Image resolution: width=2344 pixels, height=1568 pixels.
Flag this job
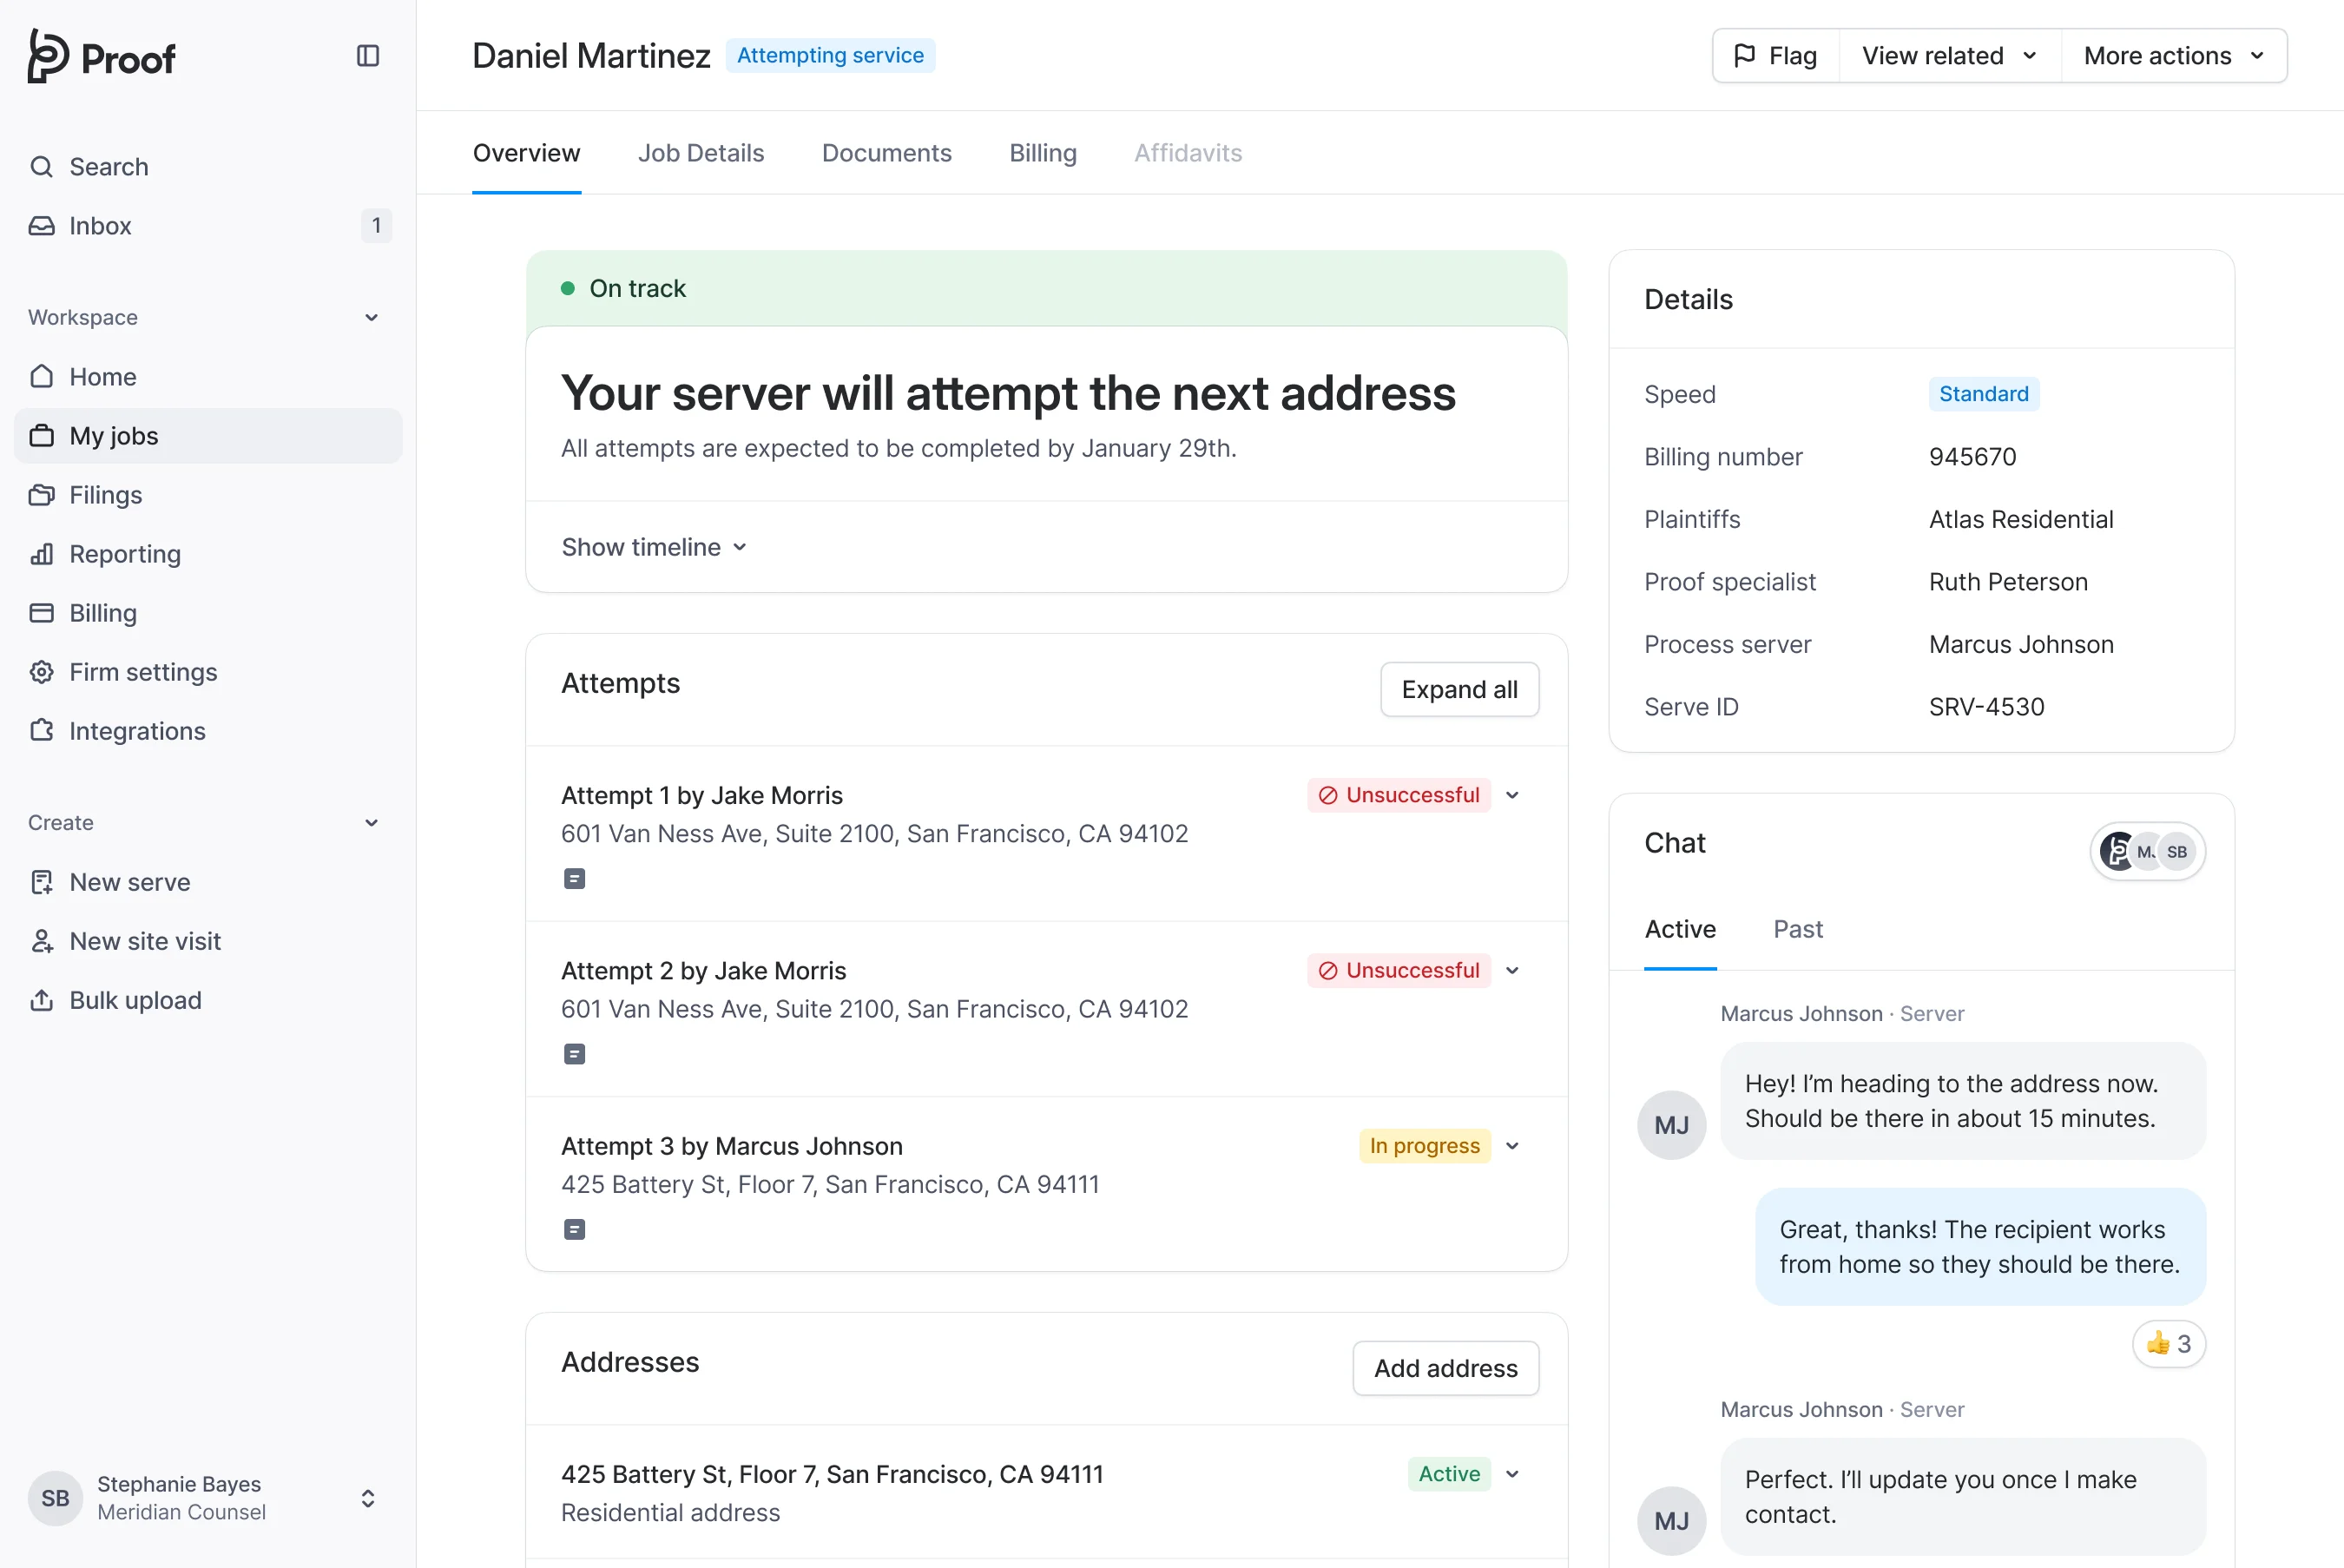tap(1776, 56)
